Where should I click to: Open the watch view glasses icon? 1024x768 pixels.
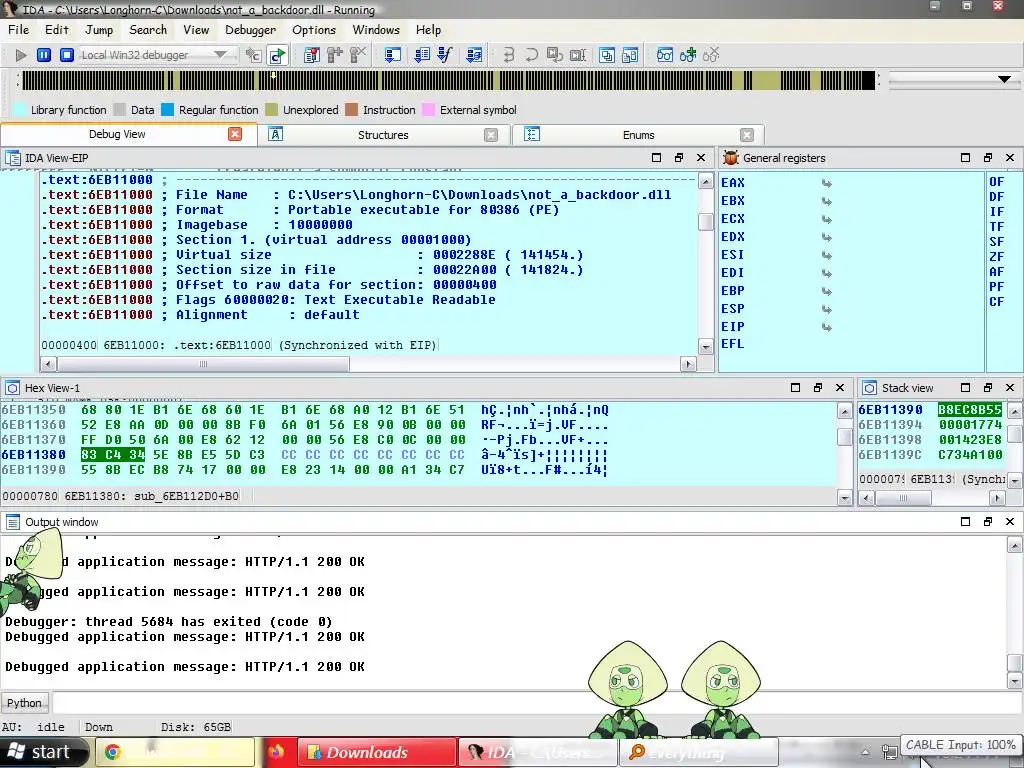[x=665, y=56]
